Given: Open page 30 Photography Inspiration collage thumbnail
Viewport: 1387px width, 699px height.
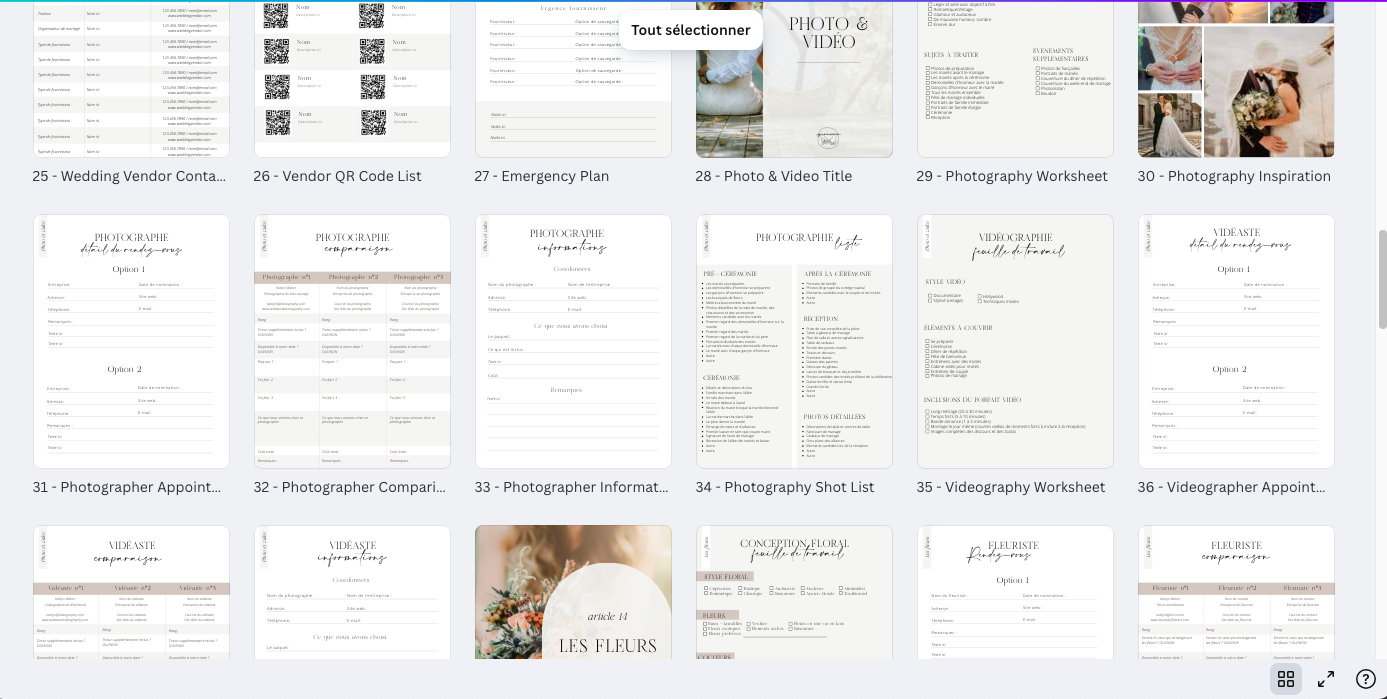Looking at the screenshot, I should 1236,80.
